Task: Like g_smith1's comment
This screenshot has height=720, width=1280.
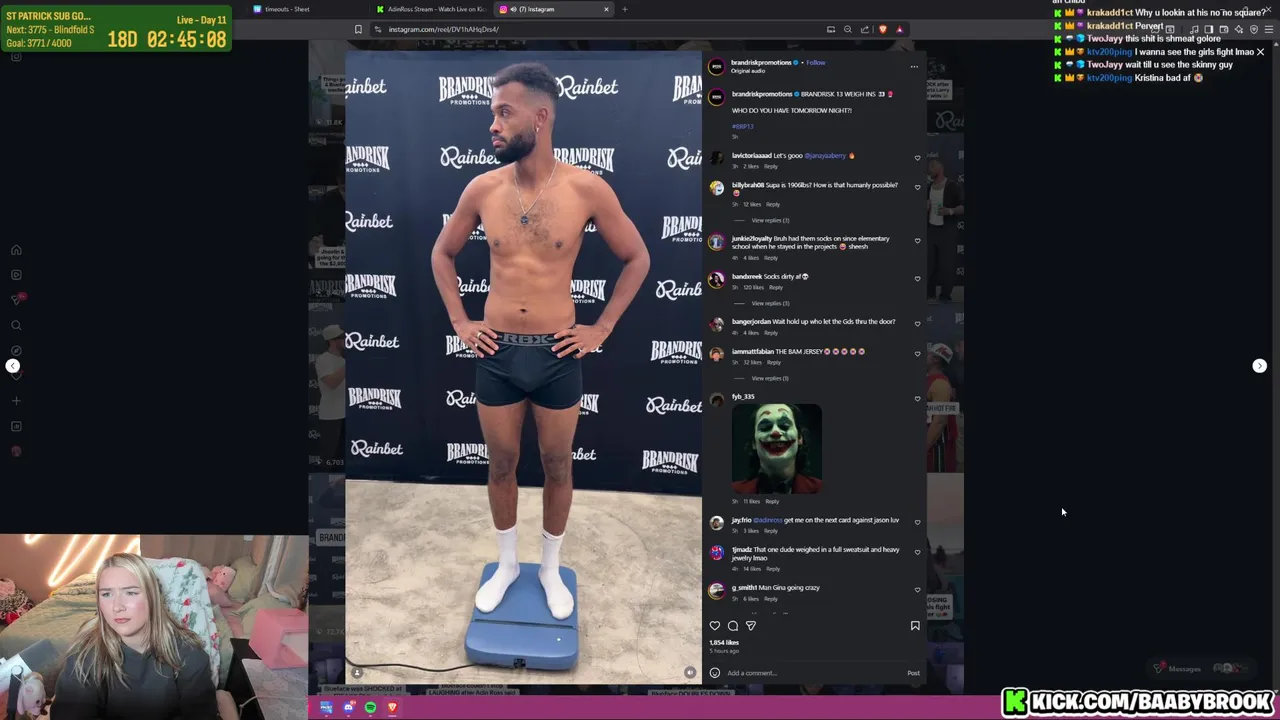Action: pyautogui.click(x=917, y=590)
